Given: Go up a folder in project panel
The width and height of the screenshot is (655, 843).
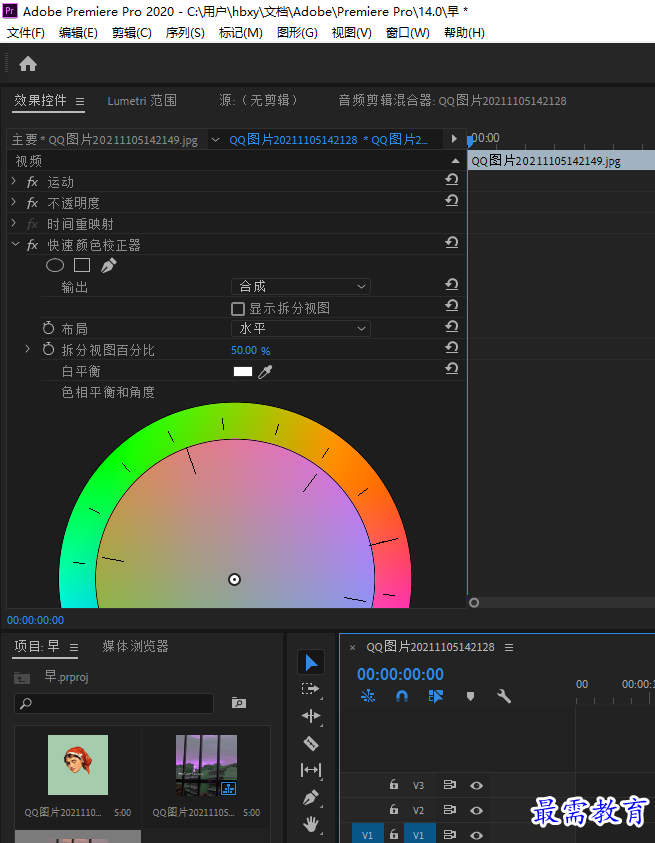Looking at the screenshot, I should [22, 677].
